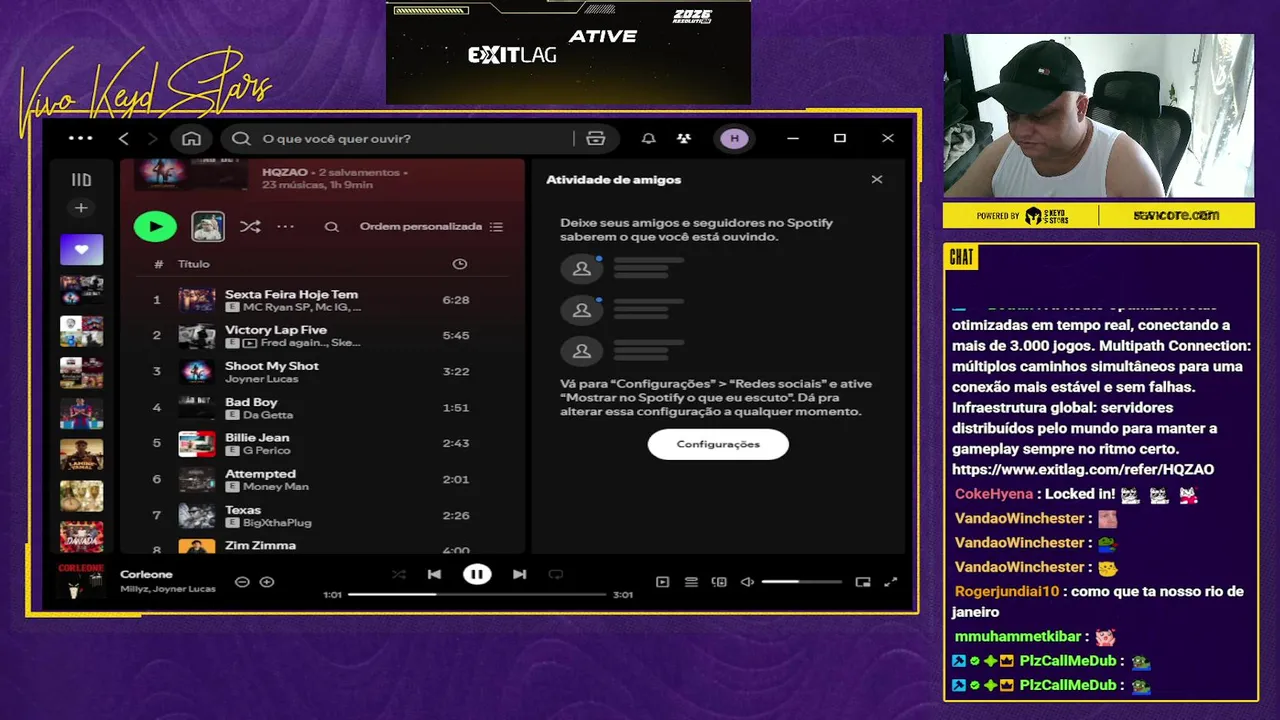The width and height of the screenshot is (1280, 720).
Task: Open the artist link 'Money Man'
Action: click(x=276, y=487)
